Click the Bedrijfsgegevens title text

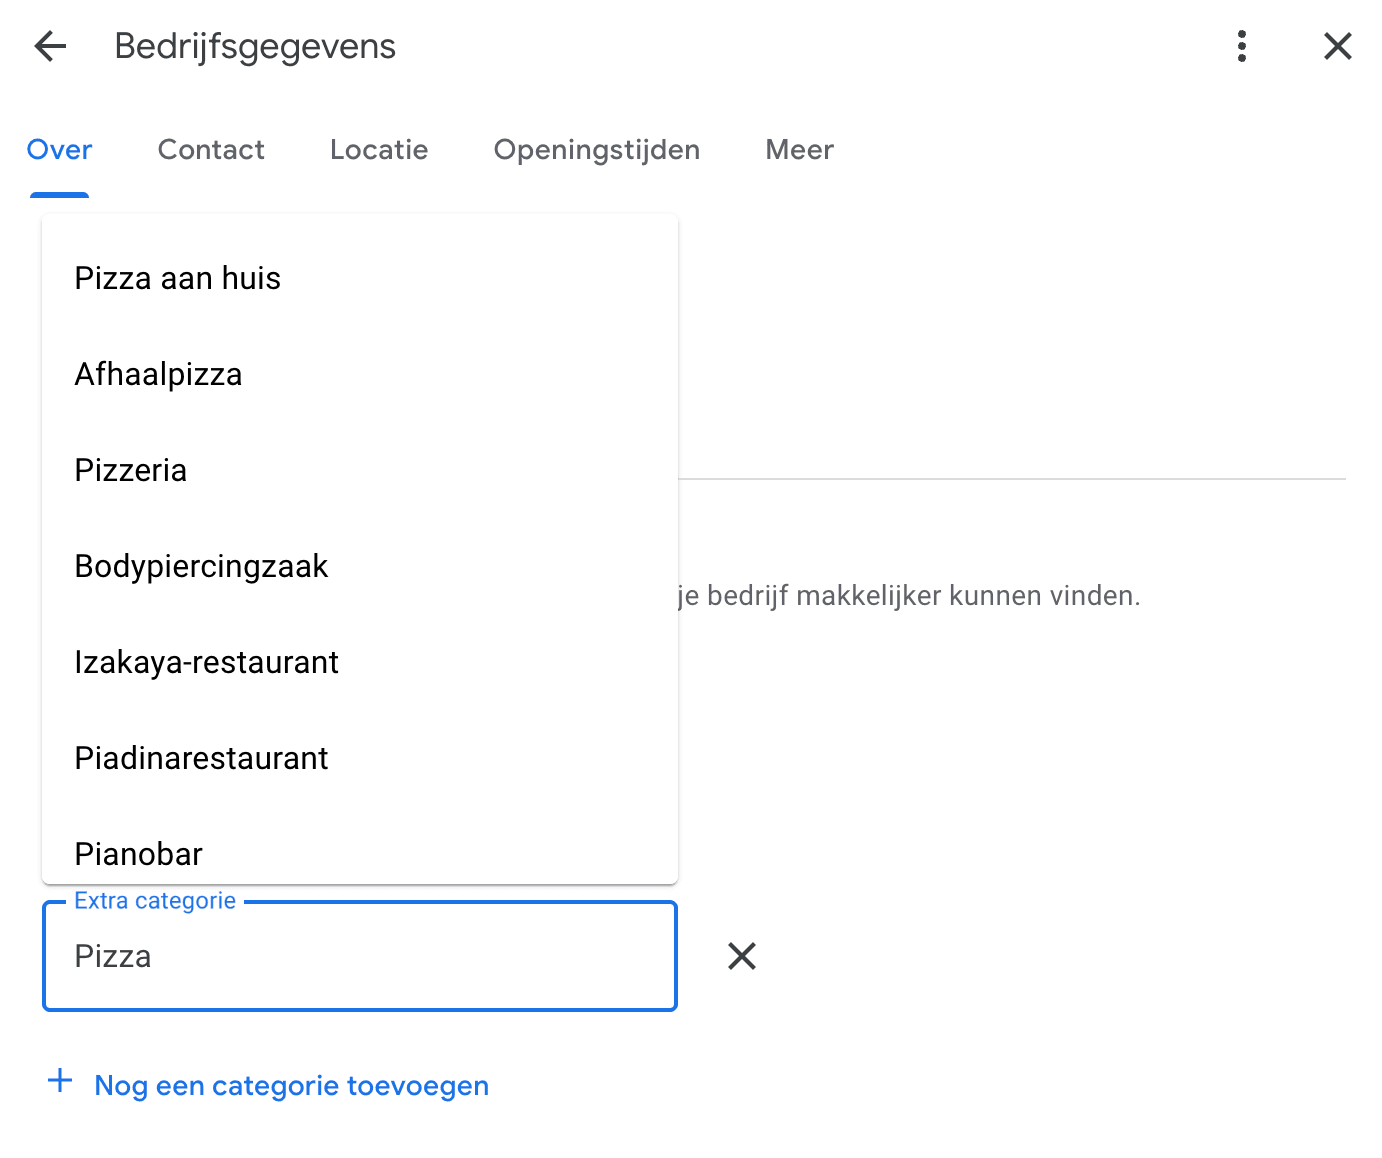(x=255, y=46)
